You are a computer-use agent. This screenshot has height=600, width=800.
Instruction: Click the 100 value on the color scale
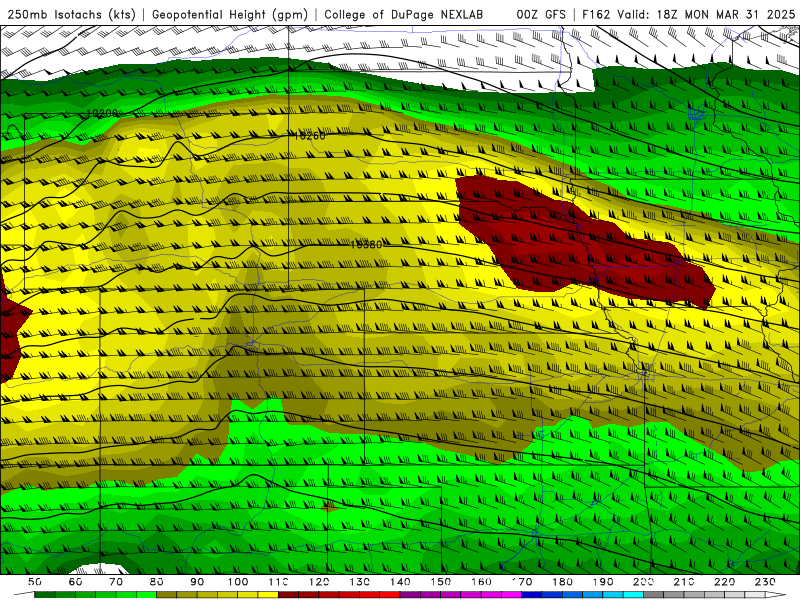[x=238, y=582]
